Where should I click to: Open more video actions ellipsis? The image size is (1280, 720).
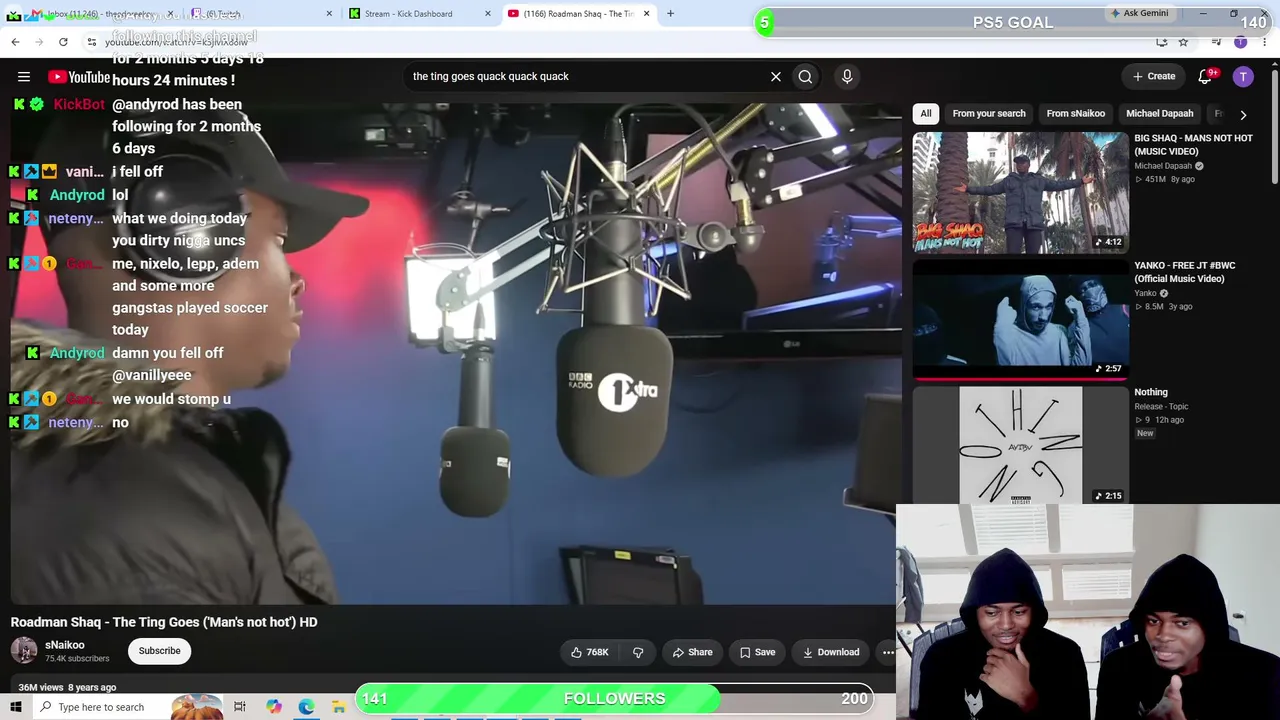(888, 652)
